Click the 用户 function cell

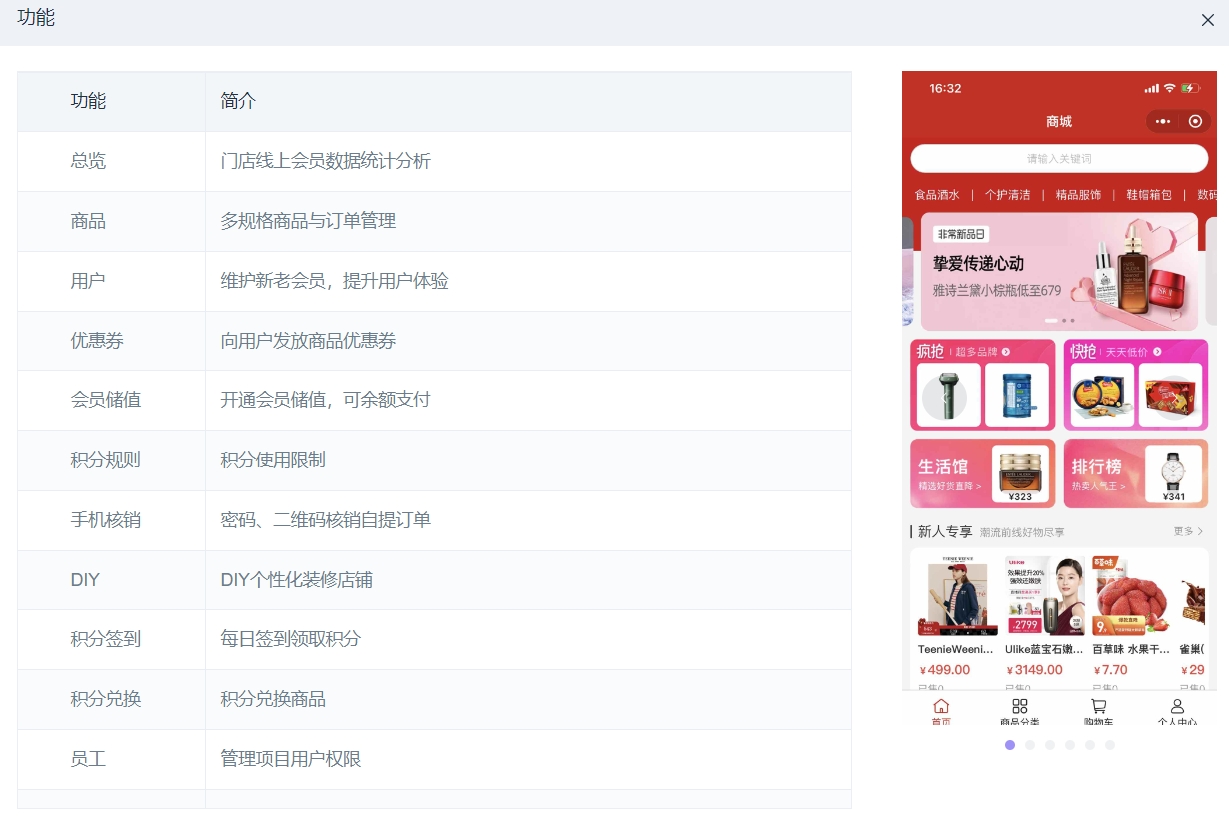[112, 281]
